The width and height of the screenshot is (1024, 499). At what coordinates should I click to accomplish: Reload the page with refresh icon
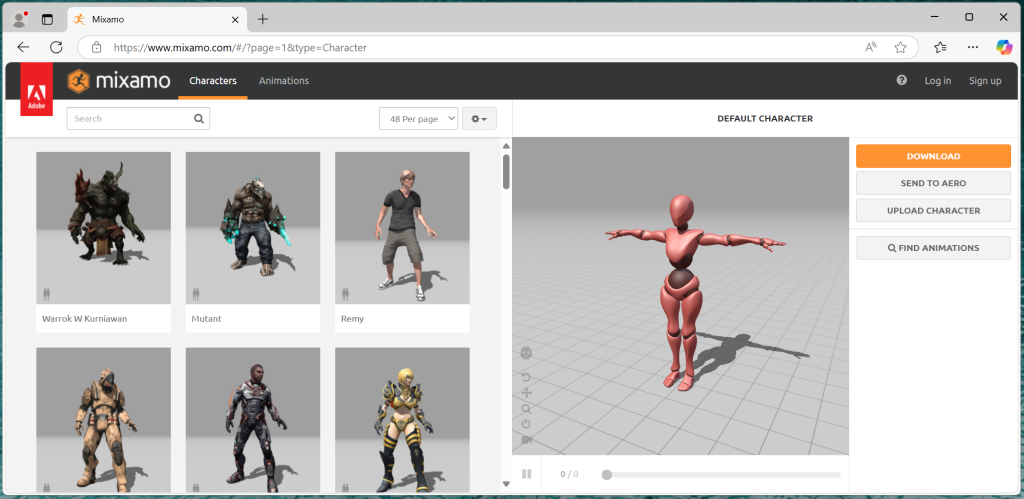(x=56, y=47)
